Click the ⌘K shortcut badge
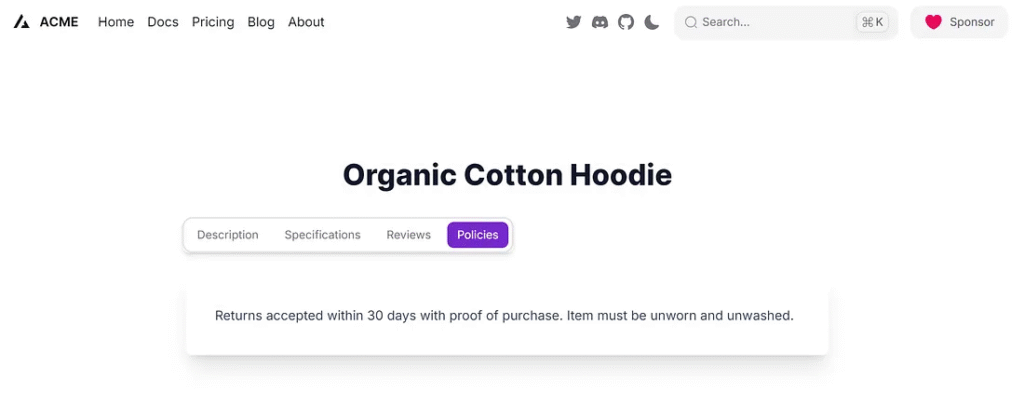The height and width of the screenshot is (406, 1024). pos(872,22)
